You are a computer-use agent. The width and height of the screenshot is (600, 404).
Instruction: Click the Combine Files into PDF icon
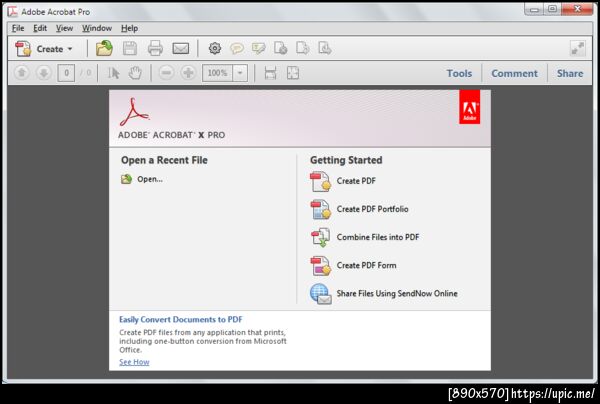point(320,237)
